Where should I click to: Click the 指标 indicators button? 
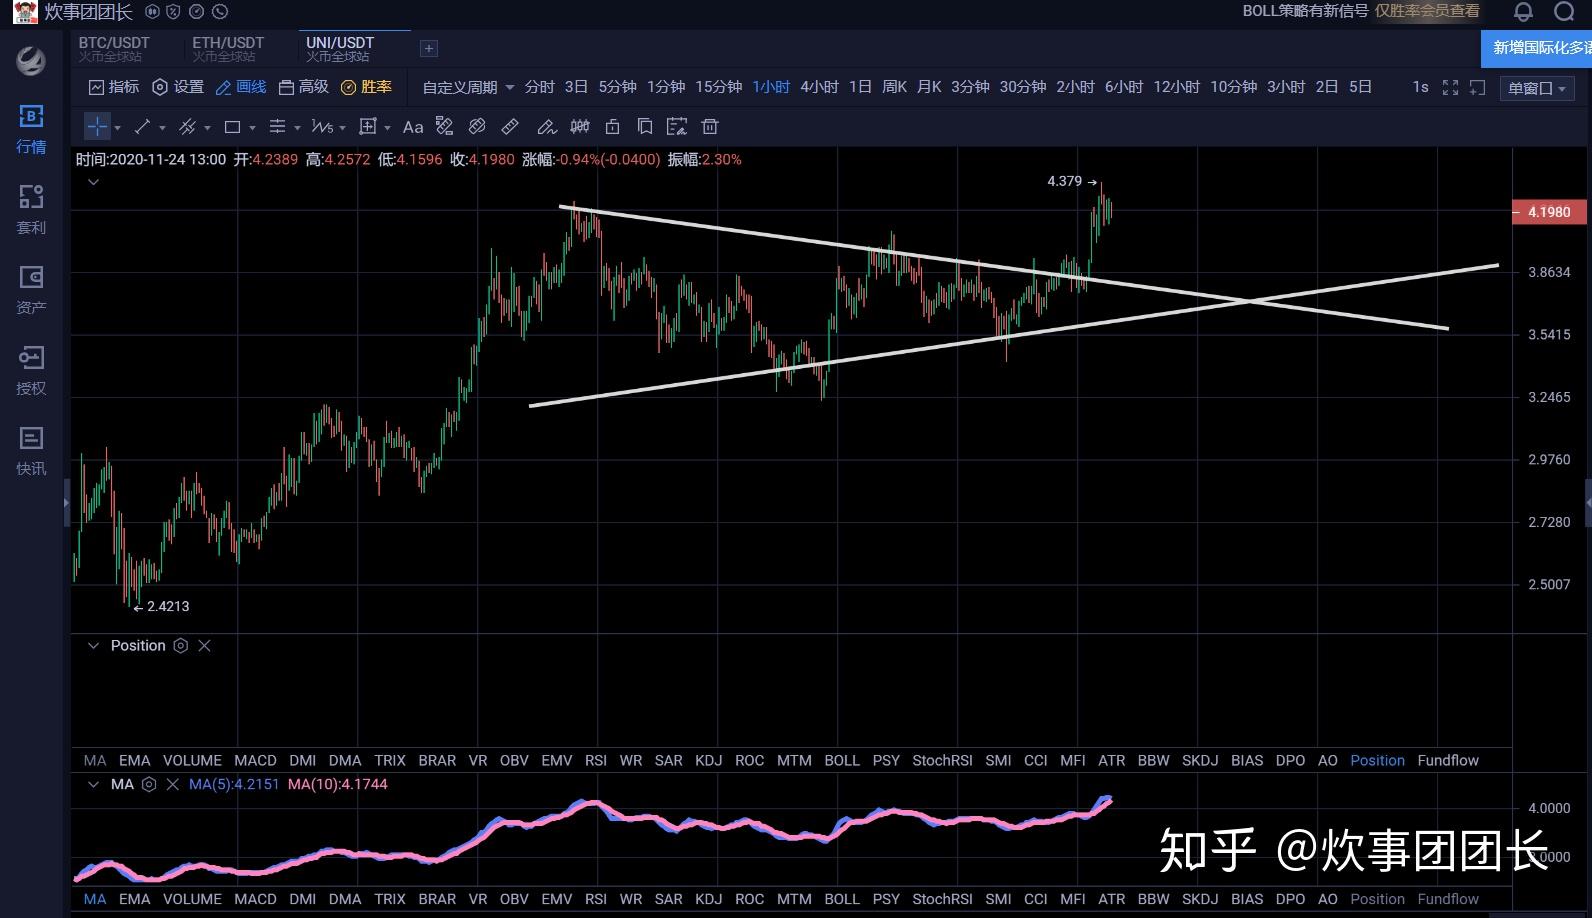click(114, 87)
